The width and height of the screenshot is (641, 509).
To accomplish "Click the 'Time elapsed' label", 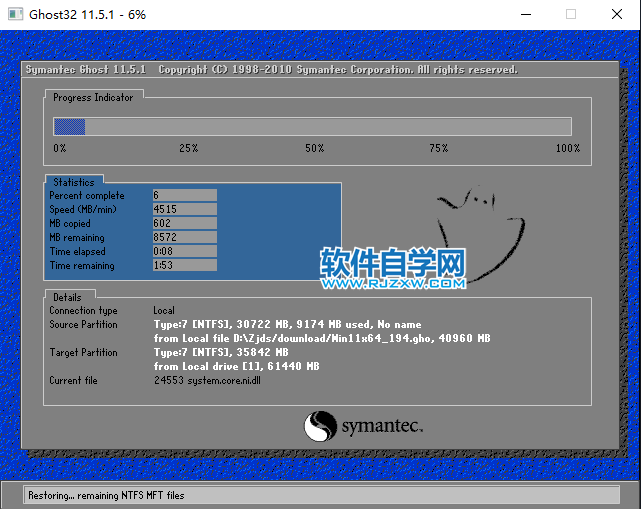I will coord(78,251).
